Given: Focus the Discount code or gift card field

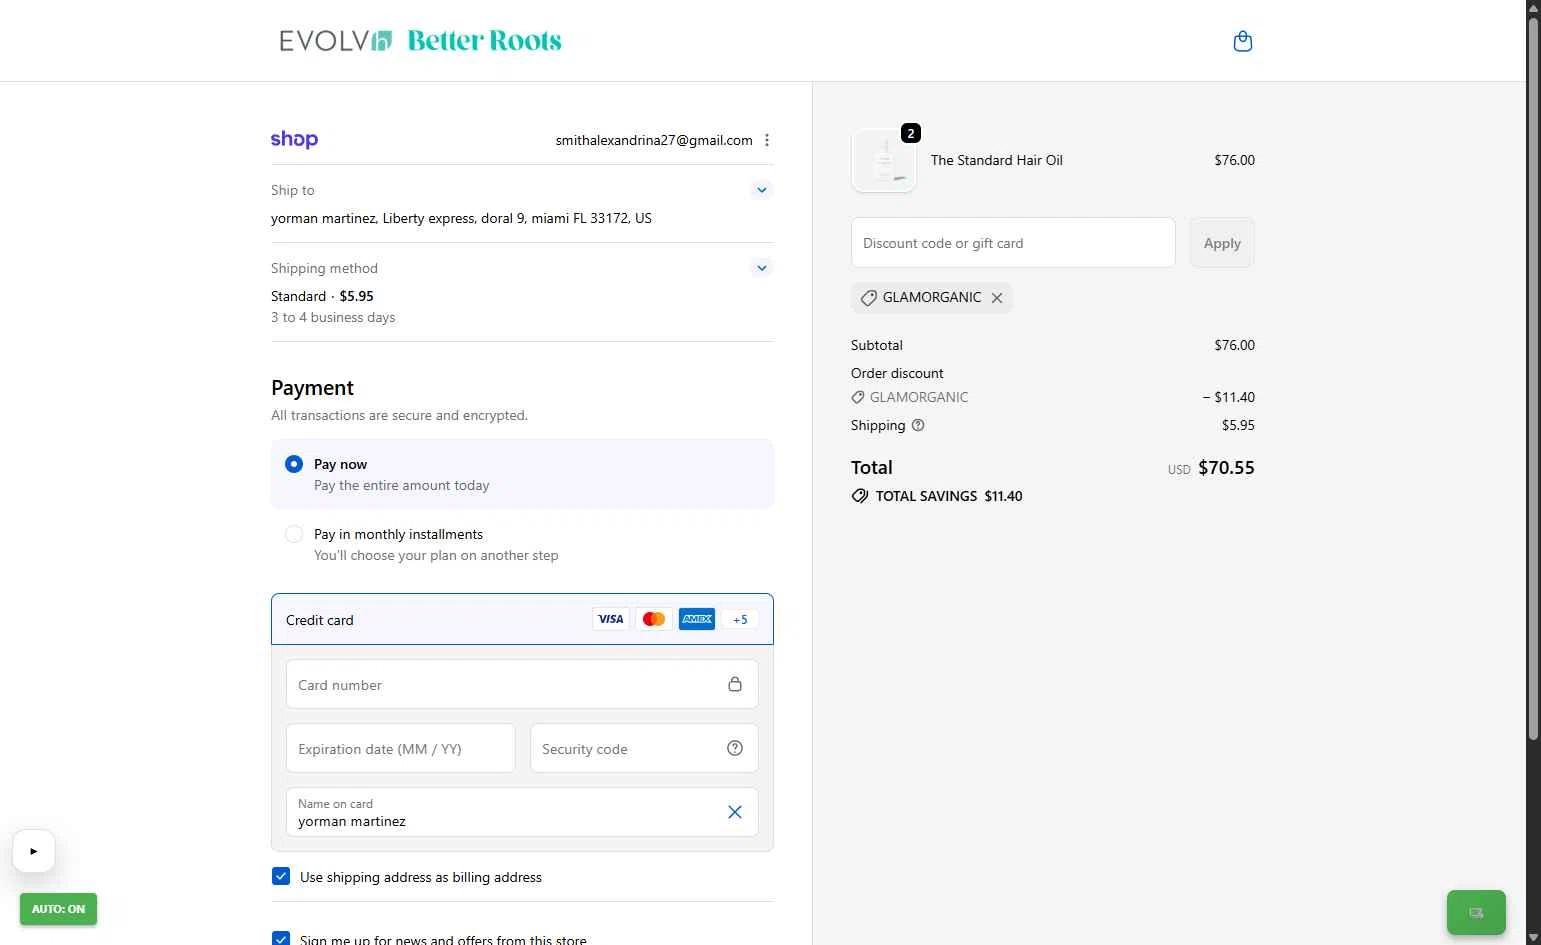Looking at the screenshot, I should click(1013, 243).
